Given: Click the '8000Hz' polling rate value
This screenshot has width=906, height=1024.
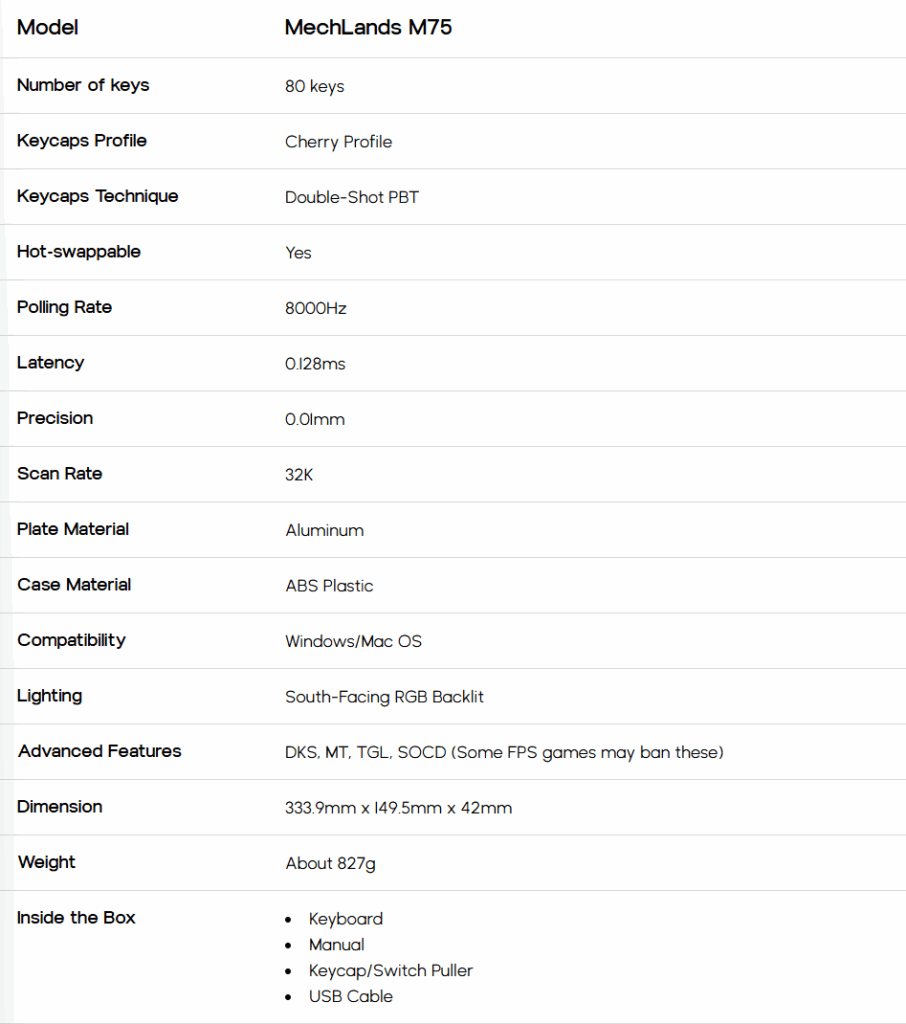Looking at the screenshot, I should 315,308.
